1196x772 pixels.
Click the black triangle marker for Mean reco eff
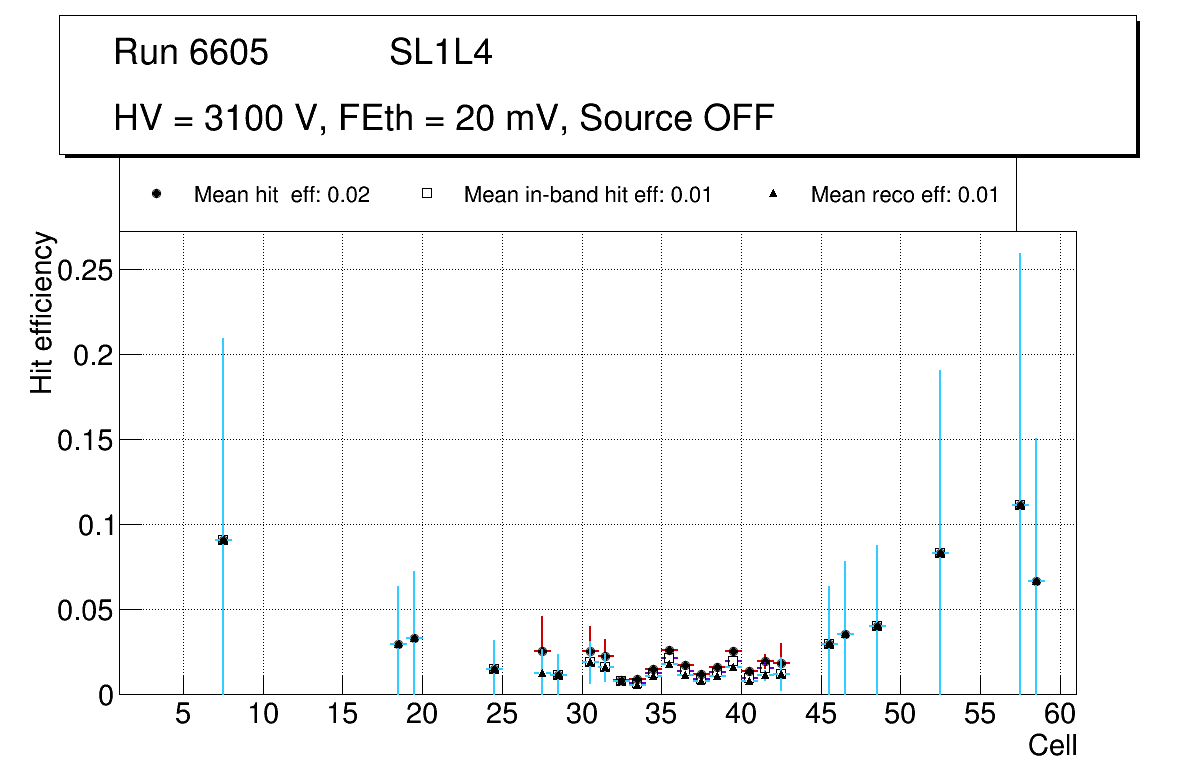(x=773, y=194)
